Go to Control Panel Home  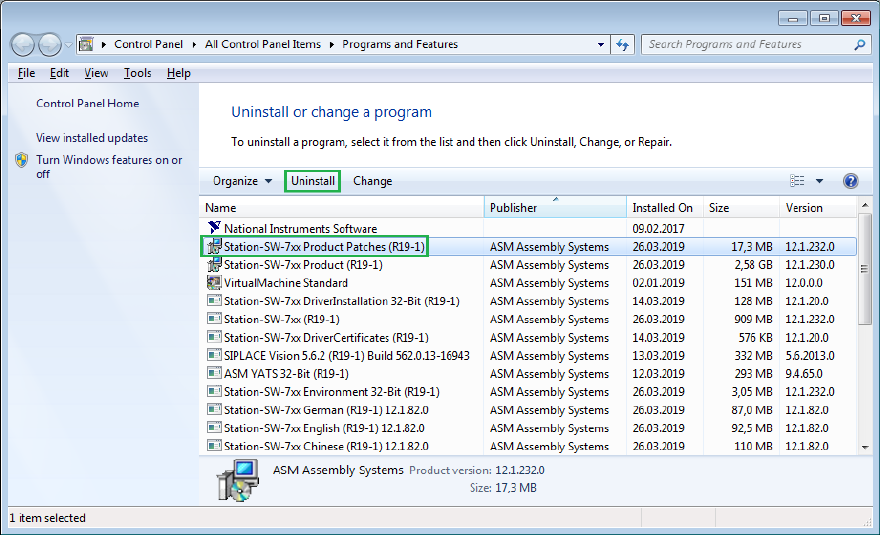point(88,103)
